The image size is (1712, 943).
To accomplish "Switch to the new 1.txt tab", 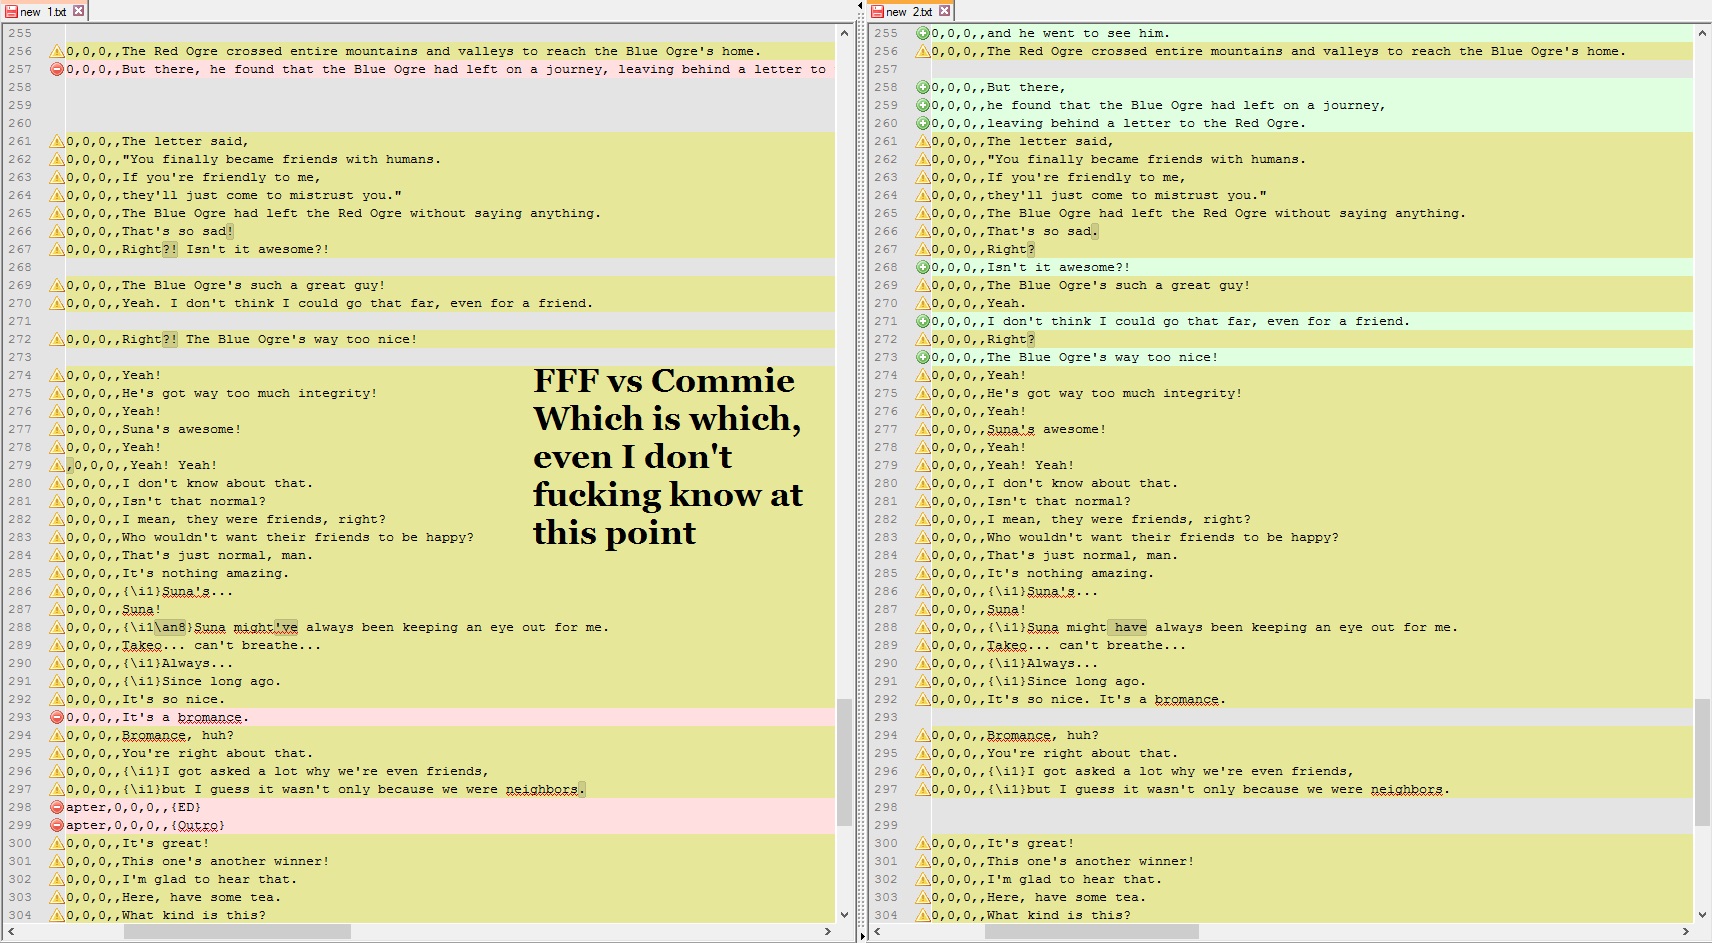I will (44, 11).
